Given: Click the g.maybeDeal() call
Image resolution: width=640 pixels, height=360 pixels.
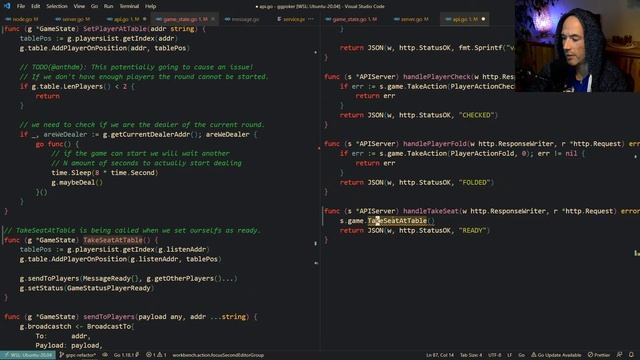Looking at the screenshot, I should pos(77,182).
